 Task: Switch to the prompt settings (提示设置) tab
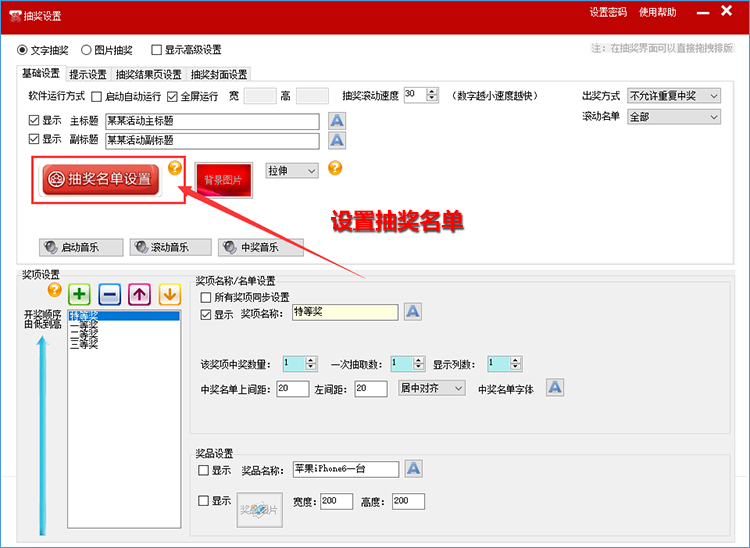pos(88,74)
